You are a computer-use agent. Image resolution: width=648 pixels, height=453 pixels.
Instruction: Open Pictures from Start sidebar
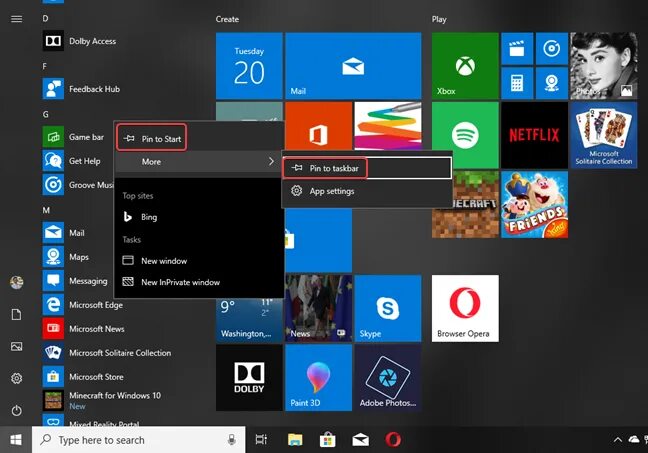point(17,346)
